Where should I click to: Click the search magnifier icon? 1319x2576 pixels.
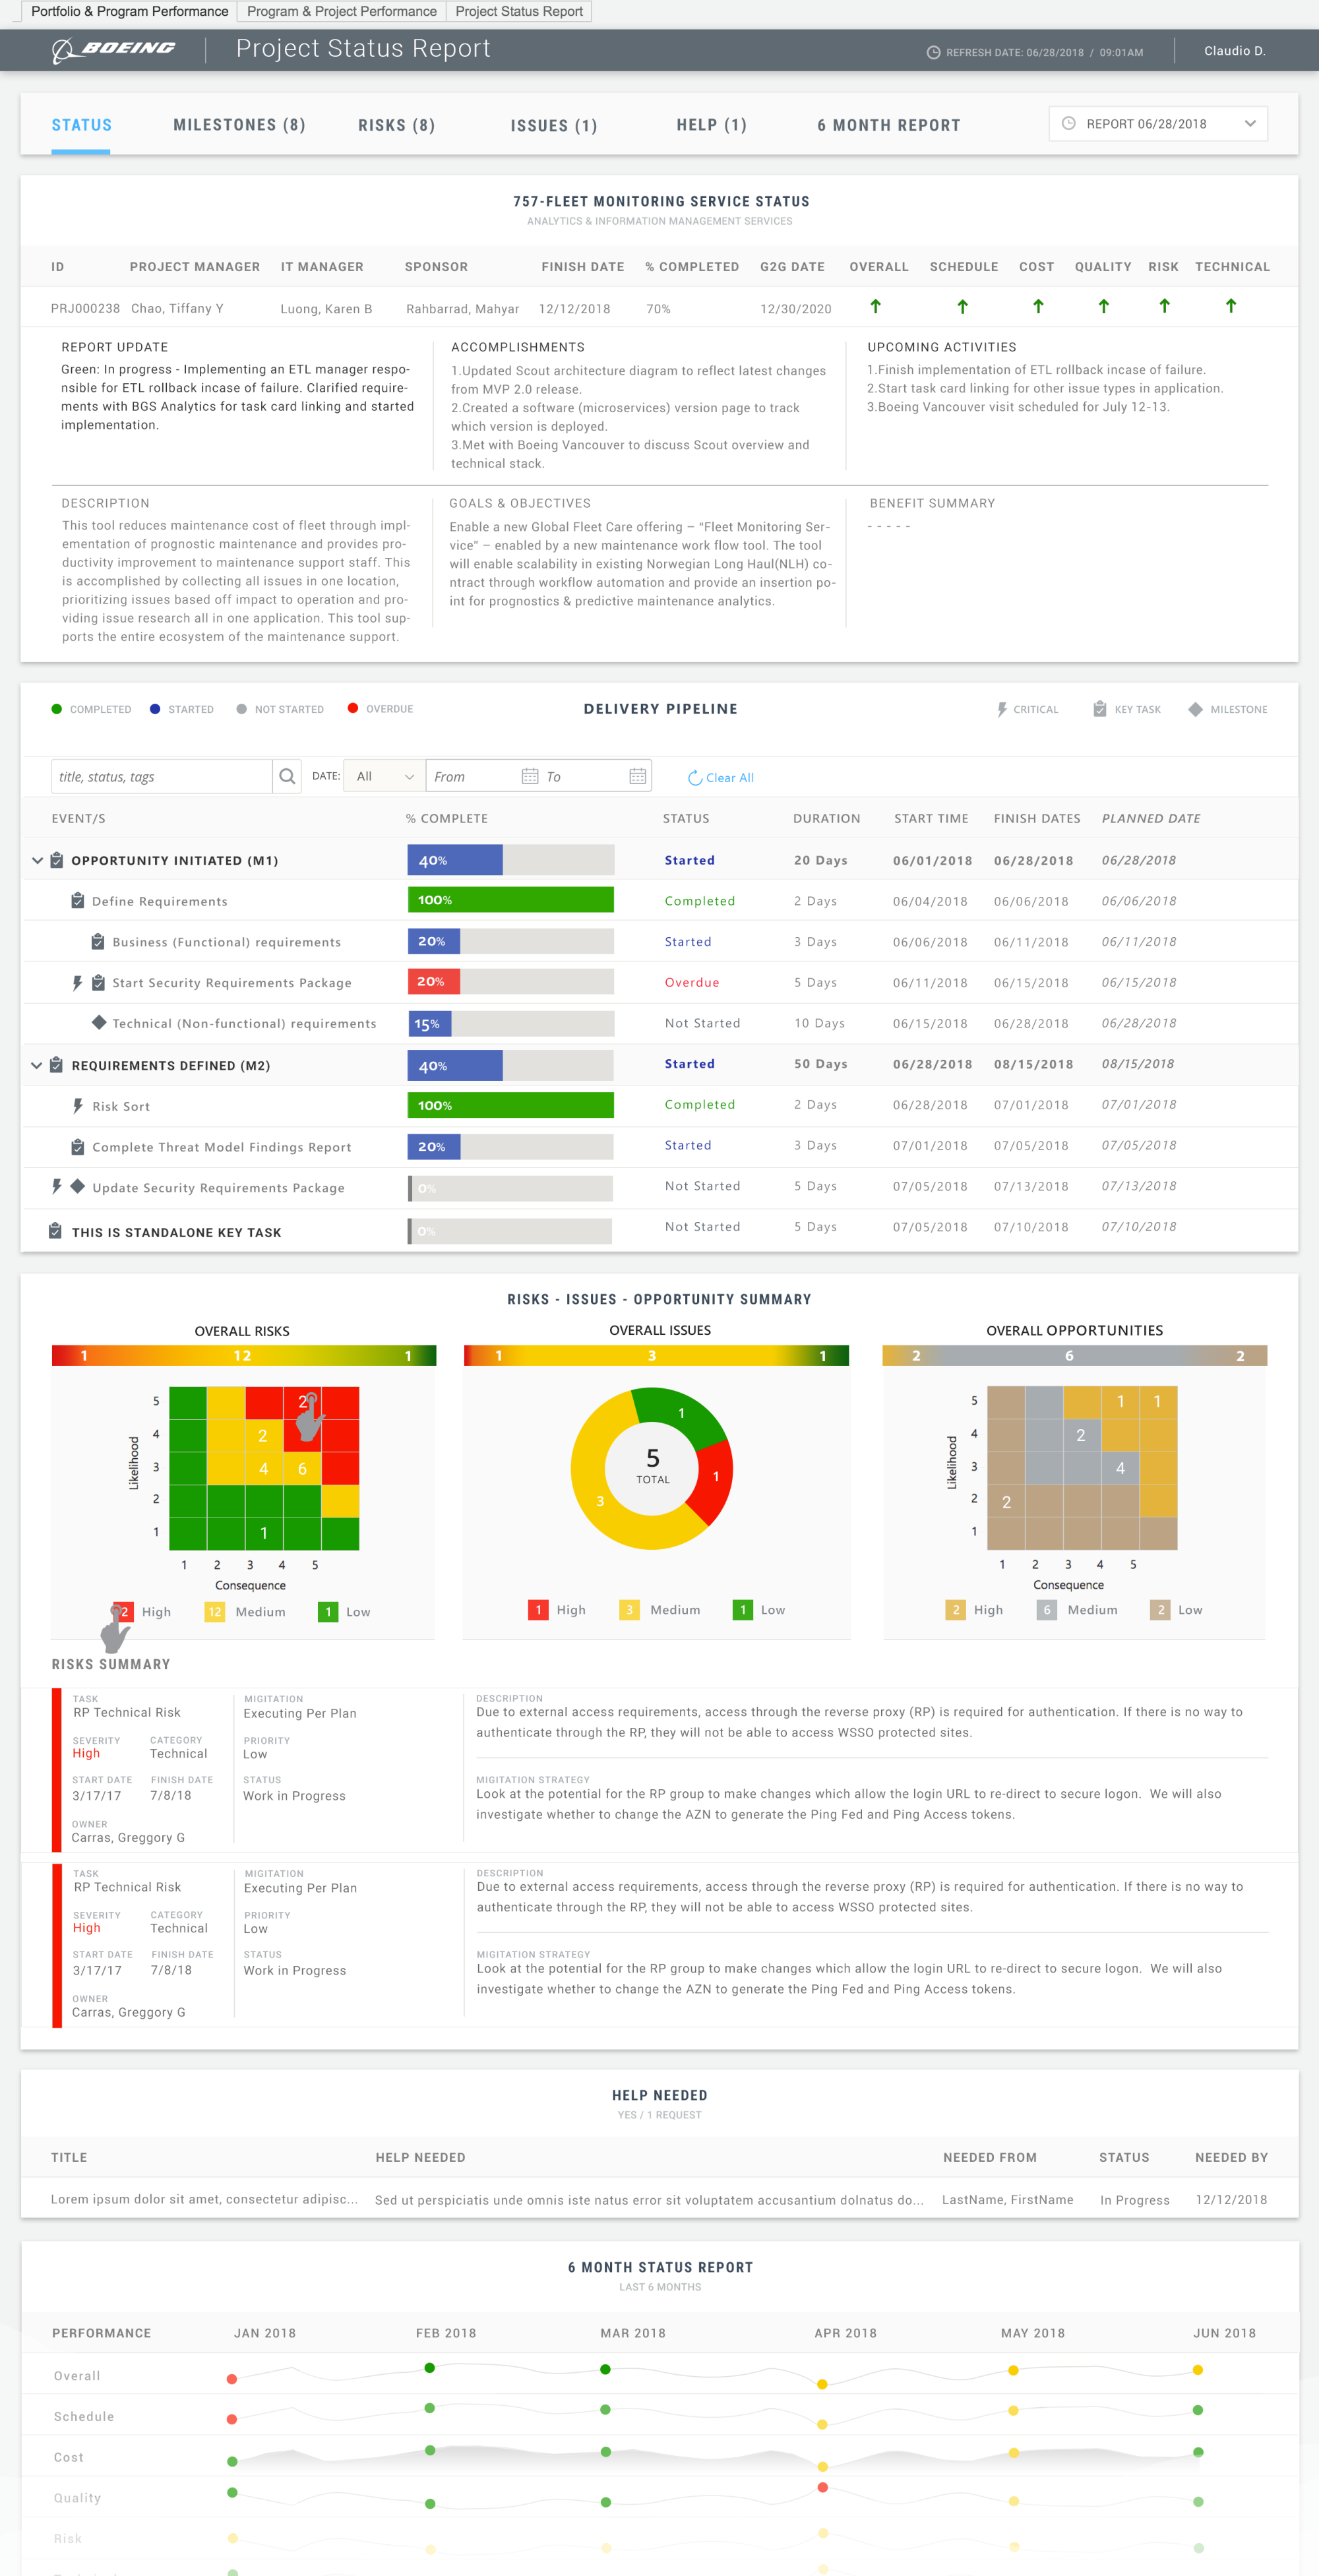[x=287, y=776]
